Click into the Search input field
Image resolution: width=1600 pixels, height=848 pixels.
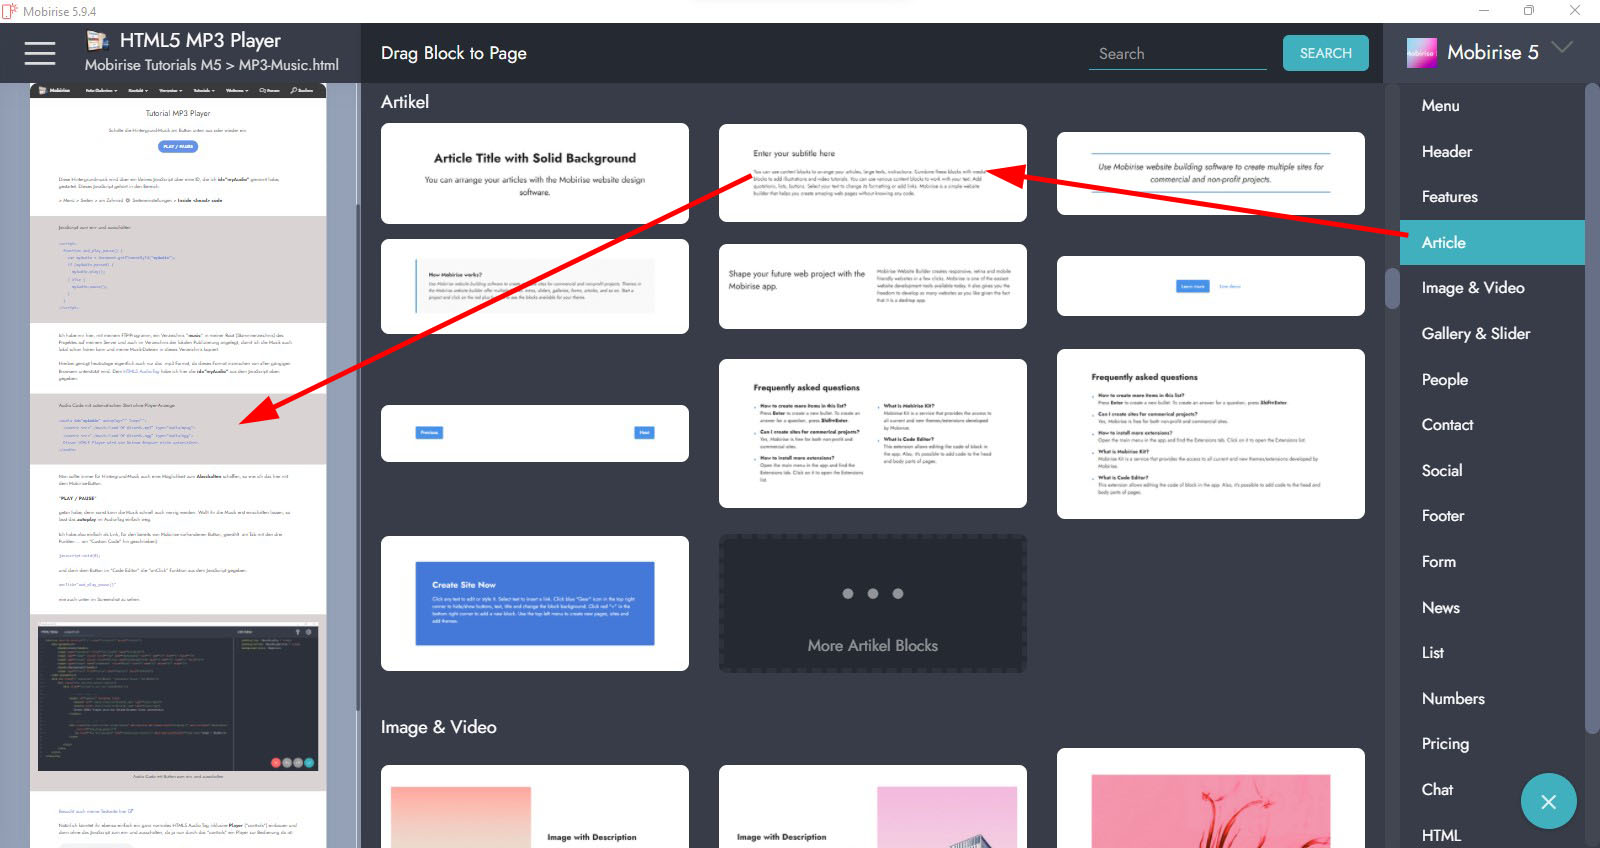click(x=1177, y=53)
